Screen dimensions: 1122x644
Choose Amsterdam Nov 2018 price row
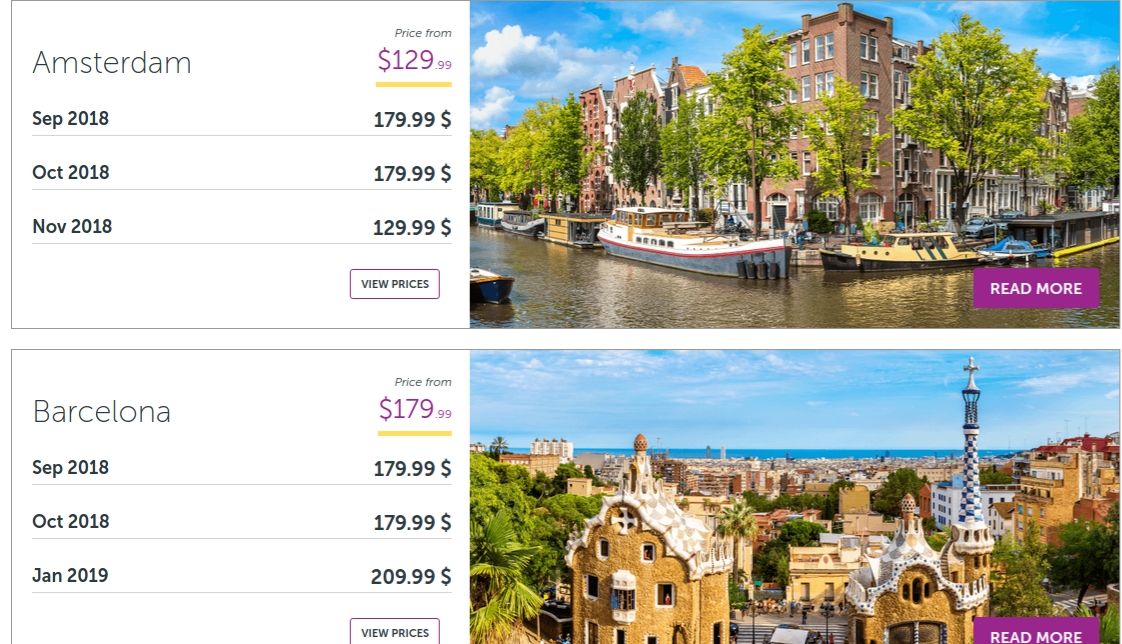pyautogui.click(x=242, y=227)
